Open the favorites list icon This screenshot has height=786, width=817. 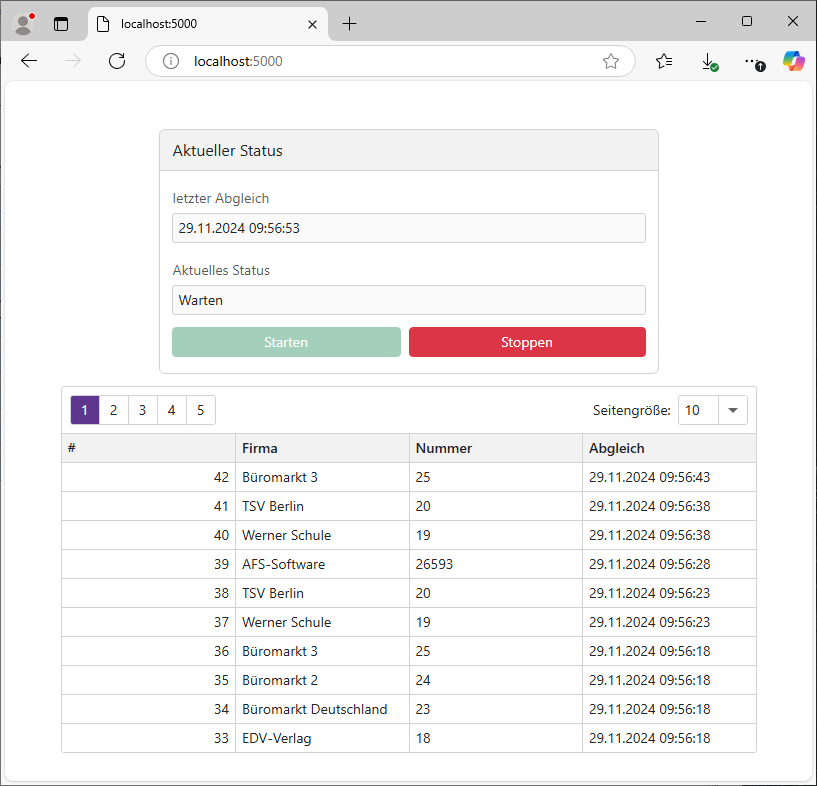664,61
